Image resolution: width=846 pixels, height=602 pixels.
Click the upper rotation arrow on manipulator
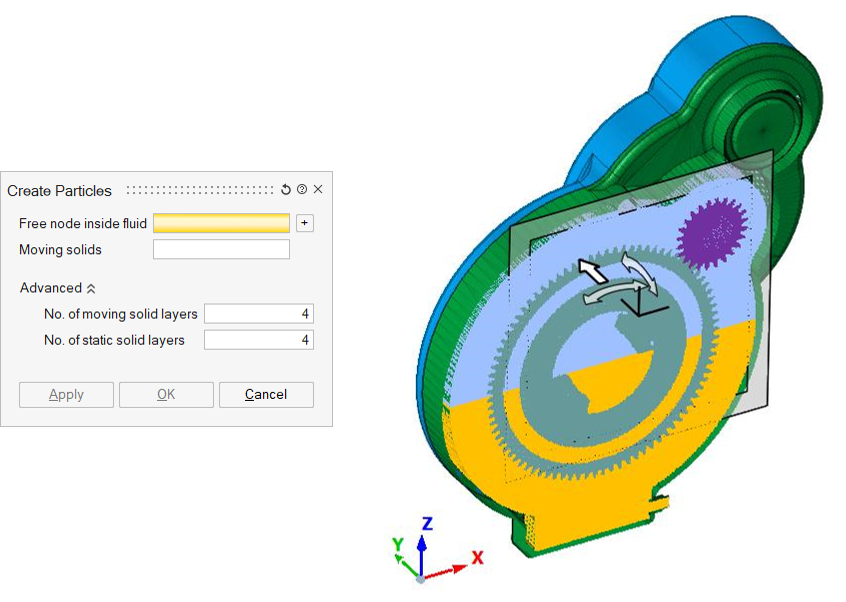pos(638,270)
